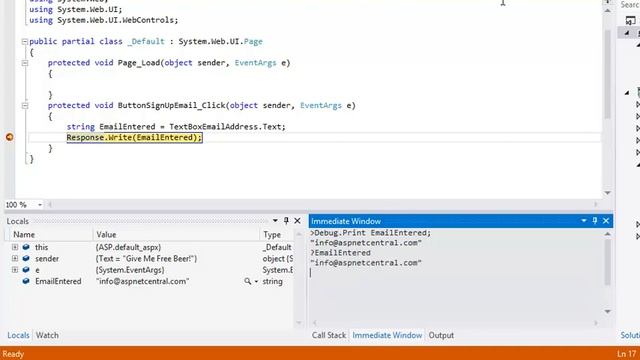Switch to the Watch tab
The width and height of the screenshot is (640, 360).
(x=47, y=335)
